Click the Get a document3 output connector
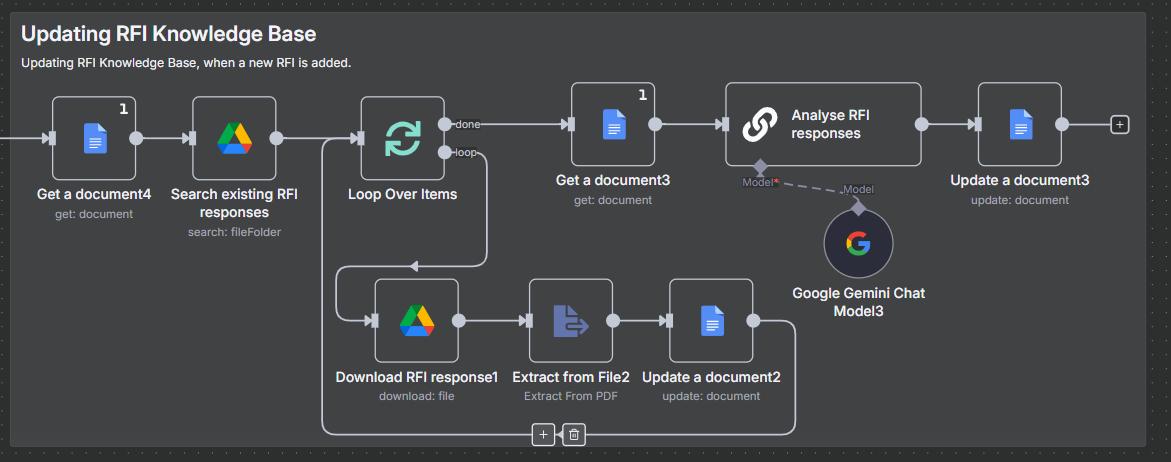Image resolution: width=1171 pixels, height=462 pixels. click(655, 124)
